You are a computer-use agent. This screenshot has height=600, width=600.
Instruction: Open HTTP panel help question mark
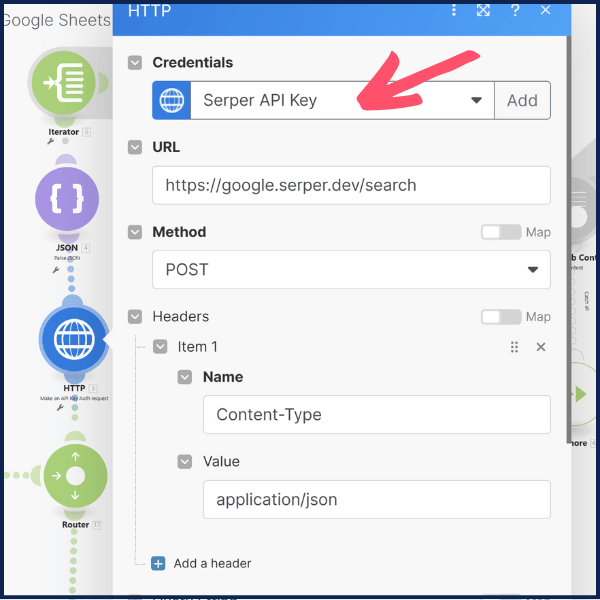point(515,10)
